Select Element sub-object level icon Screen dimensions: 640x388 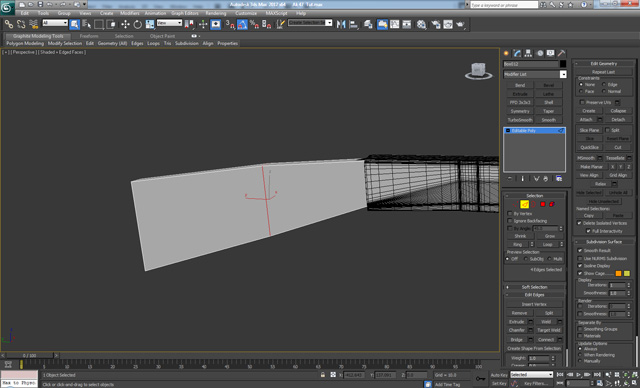pos(552,204)
